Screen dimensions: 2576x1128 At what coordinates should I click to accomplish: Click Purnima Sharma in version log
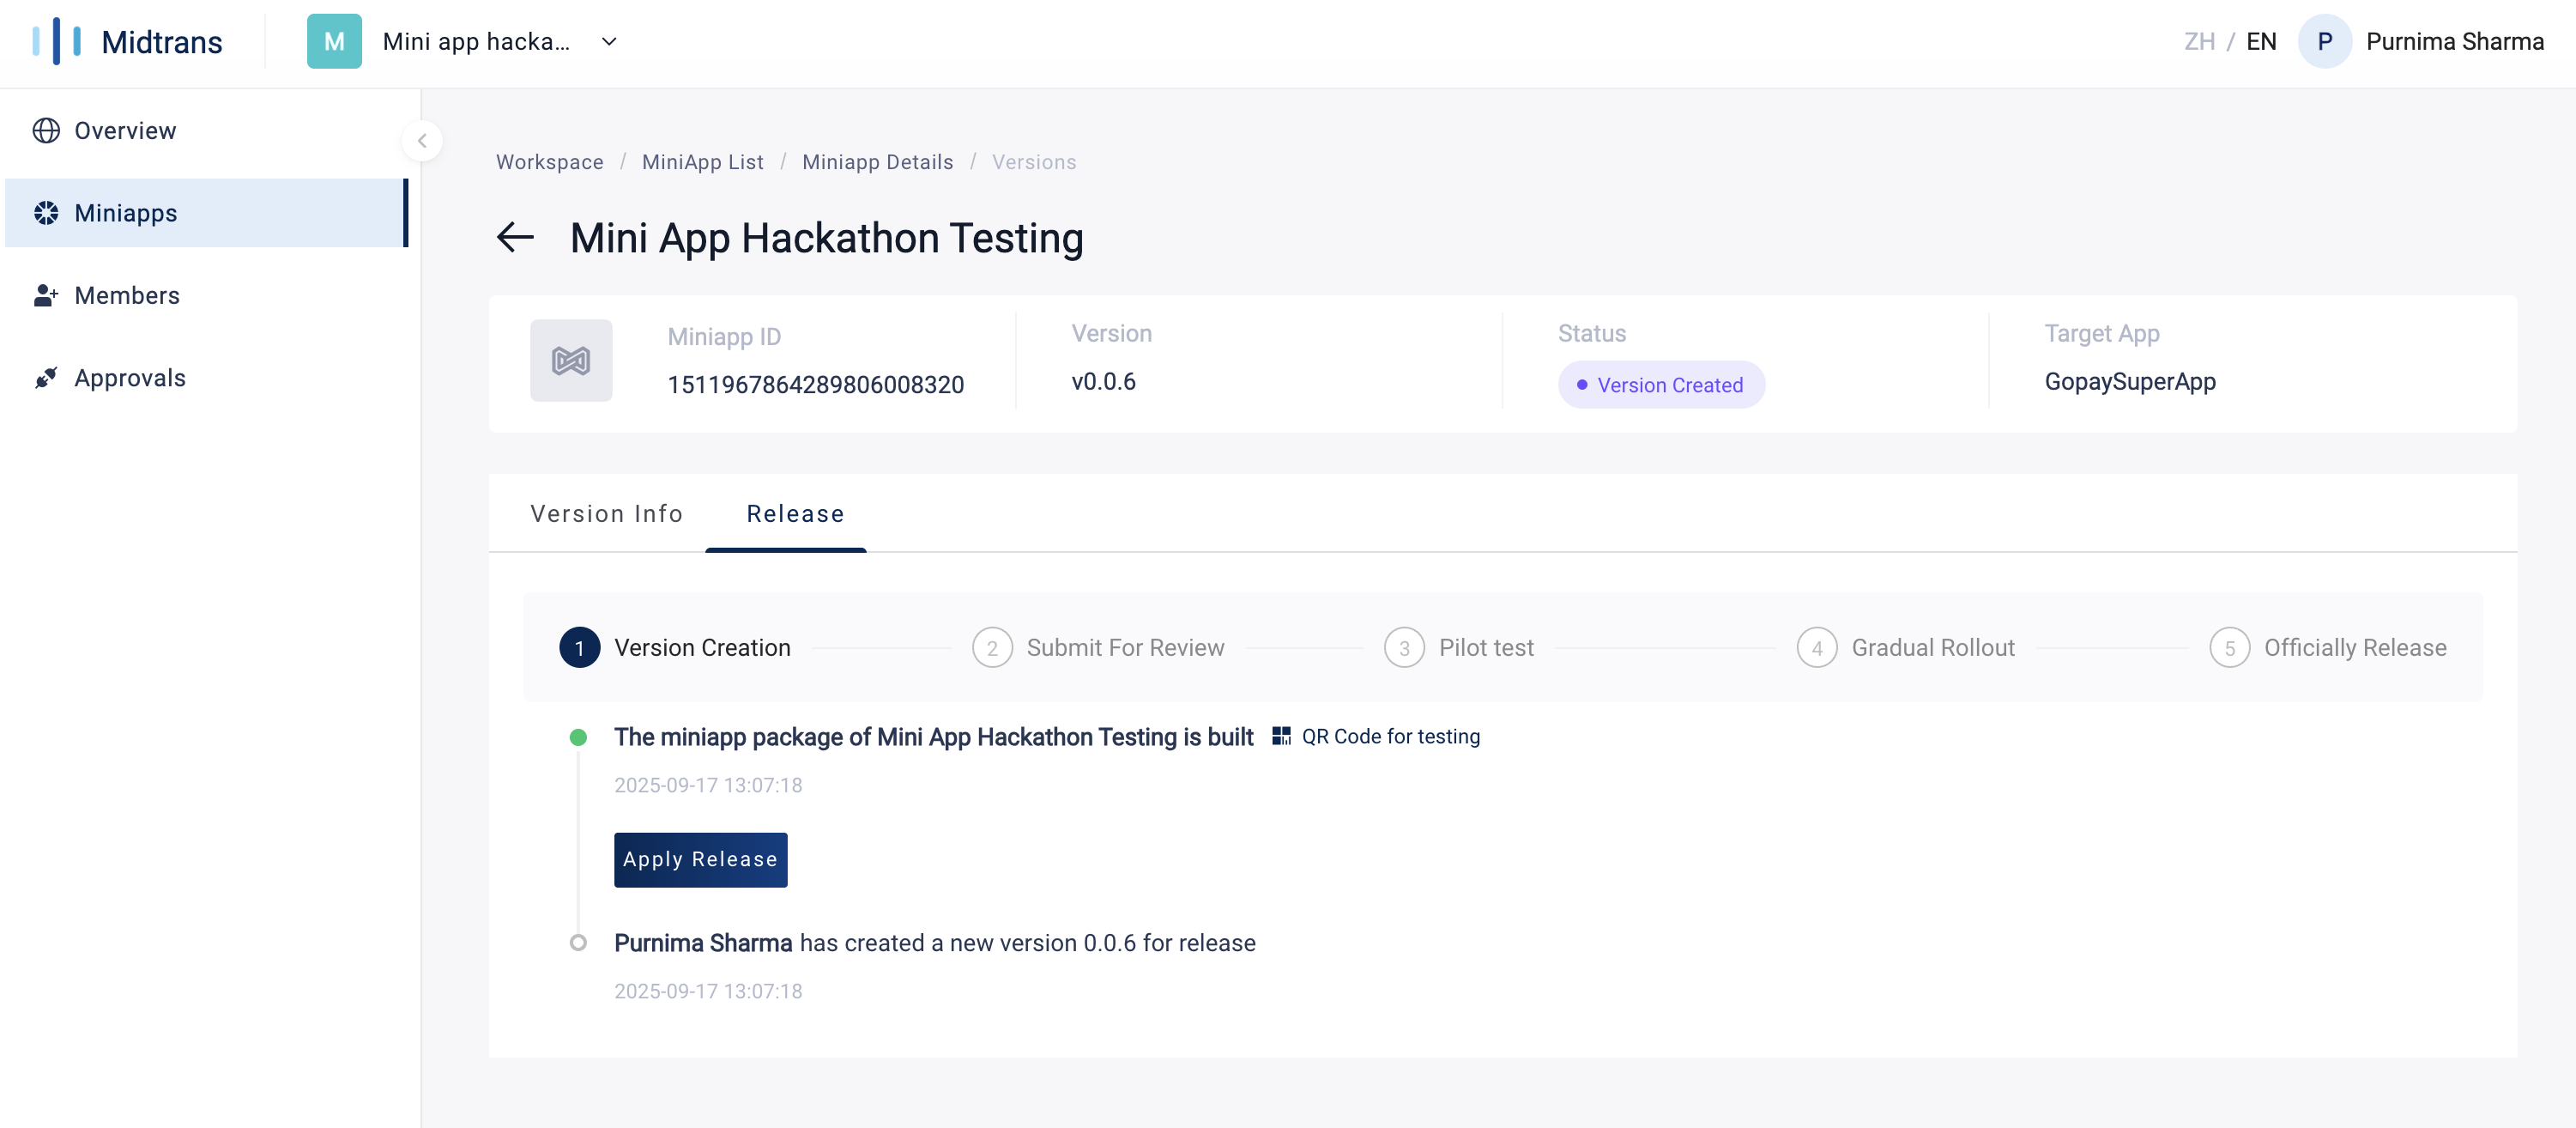pyautogui.click(x=703, y=943)
